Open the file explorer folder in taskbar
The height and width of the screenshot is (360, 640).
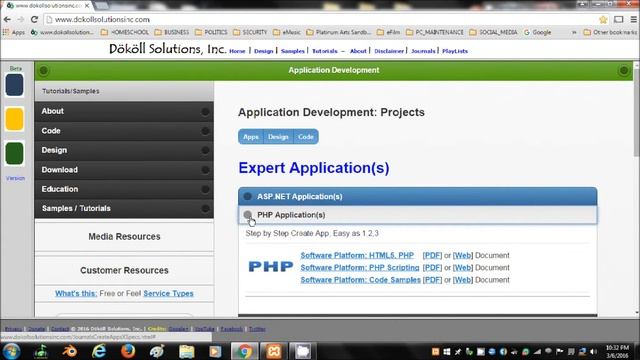187,351
